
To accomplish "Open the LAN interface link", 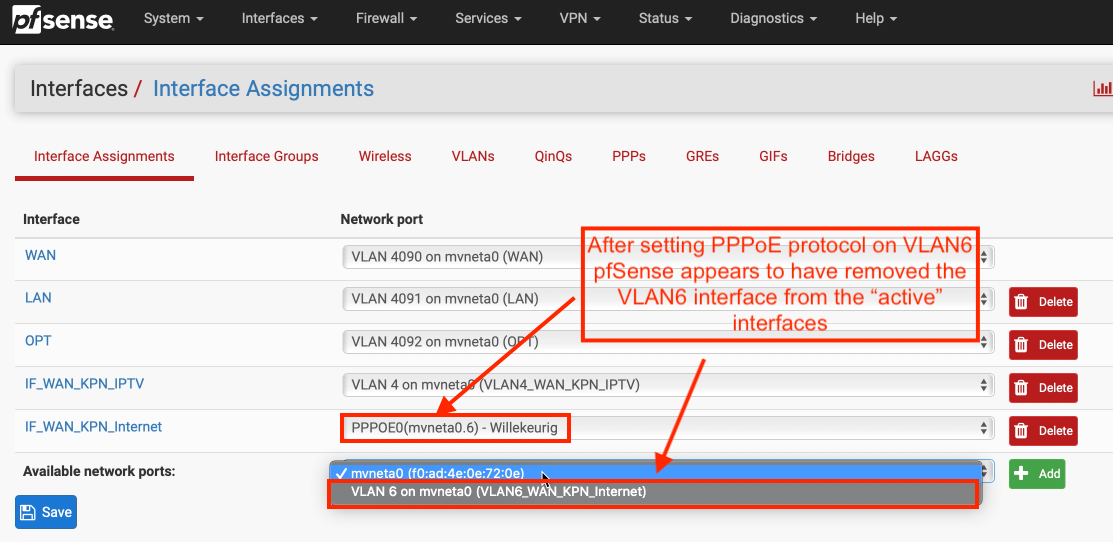I will [x=38, y=298].
